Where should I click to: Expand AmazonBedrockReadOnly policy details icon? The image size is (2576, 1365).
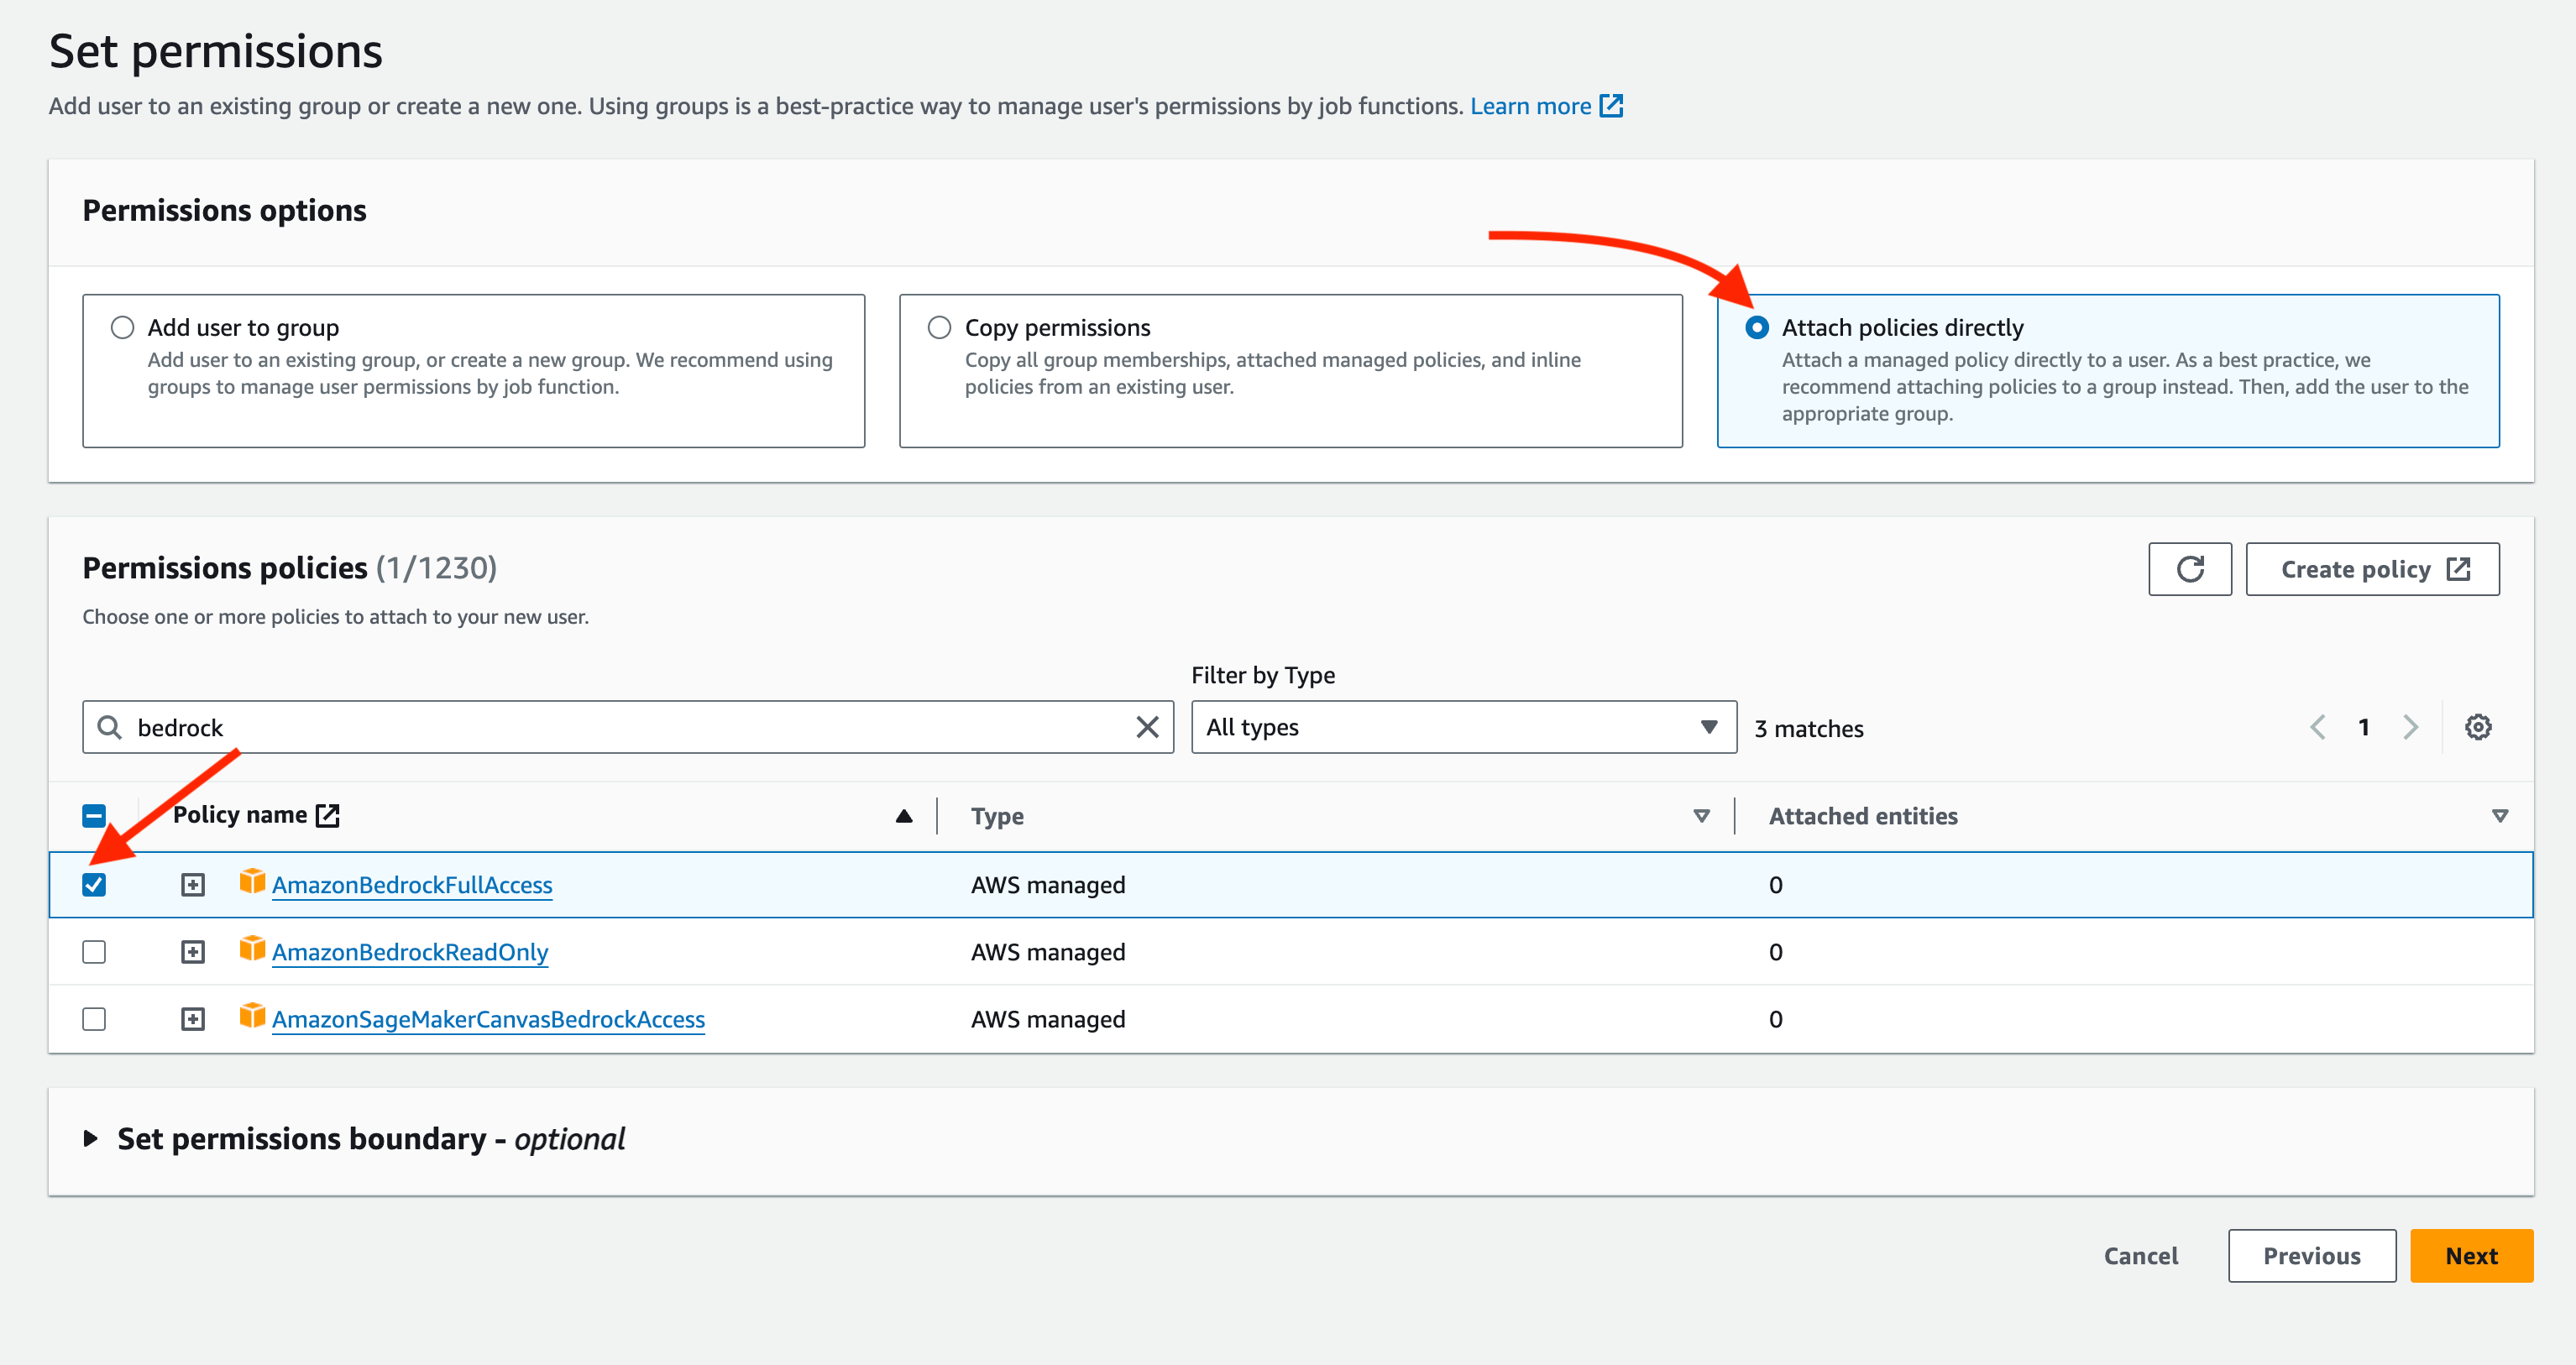[x=193, y=952]
